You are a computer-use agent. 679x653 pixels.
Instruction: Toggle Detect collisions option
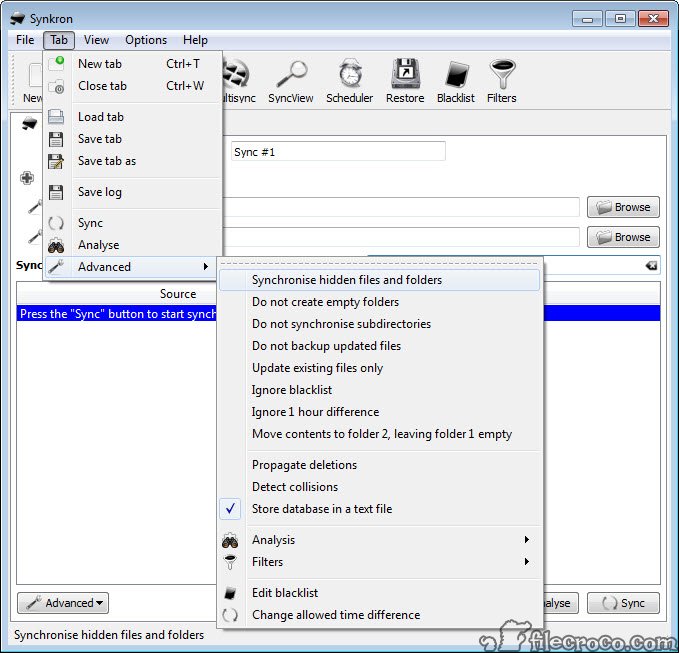point(379,487)
